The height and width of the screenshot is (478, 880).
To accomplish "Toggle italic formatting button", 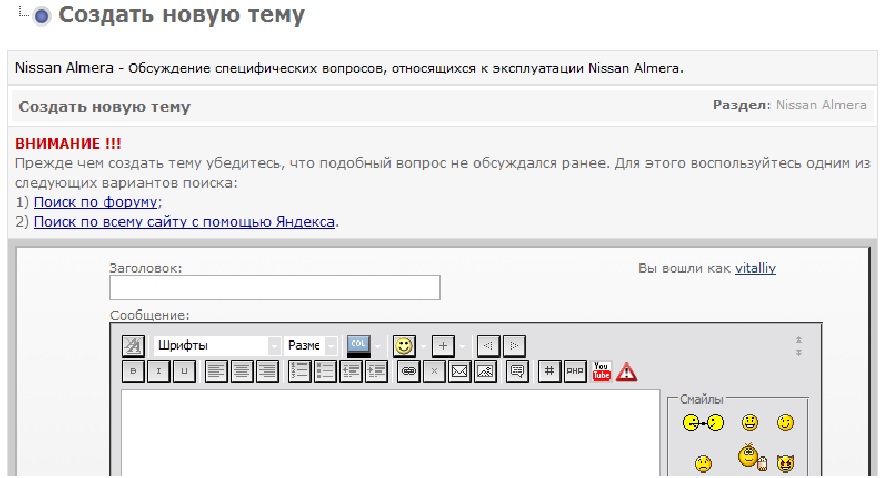I will pos(159,371).
